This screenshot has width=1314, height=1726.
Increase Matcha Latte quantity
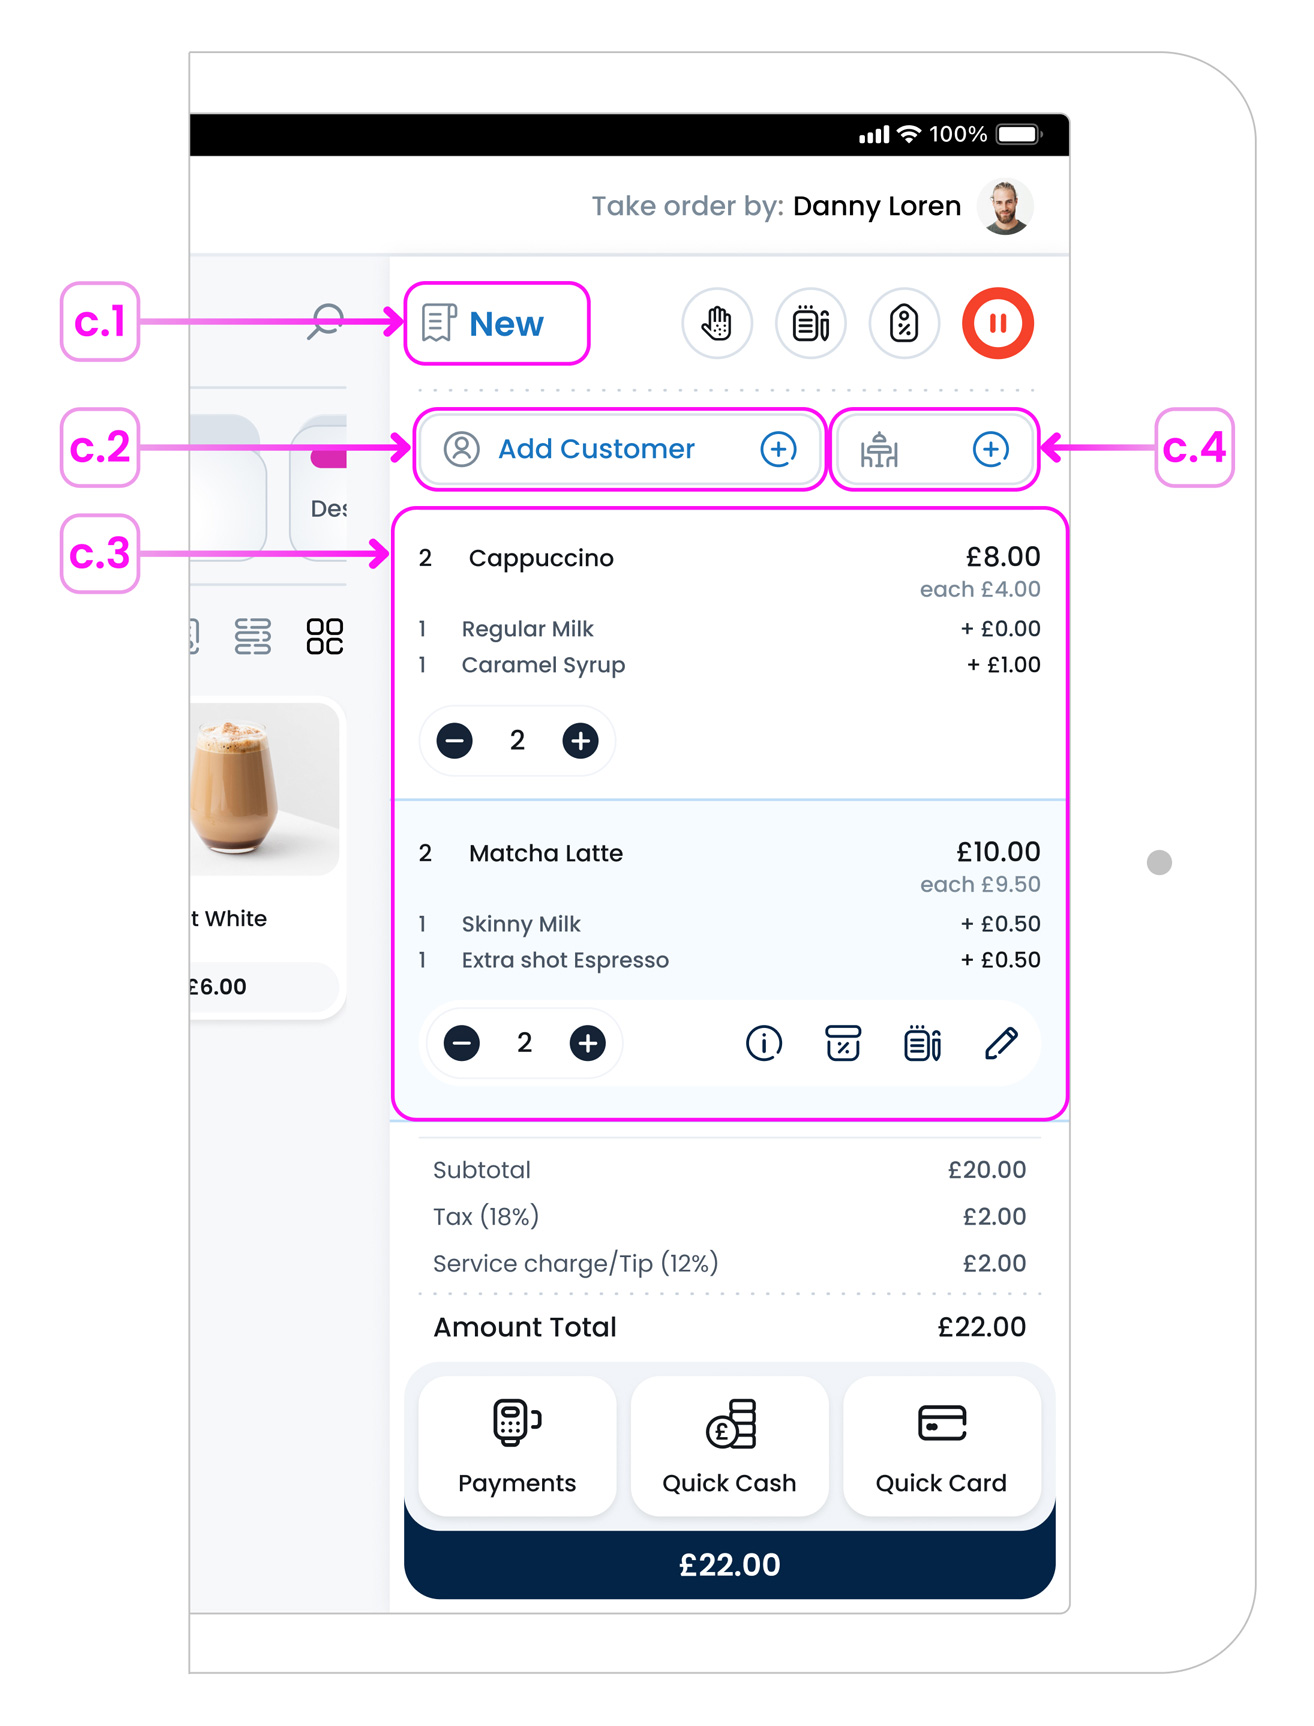click(587, 1043)
